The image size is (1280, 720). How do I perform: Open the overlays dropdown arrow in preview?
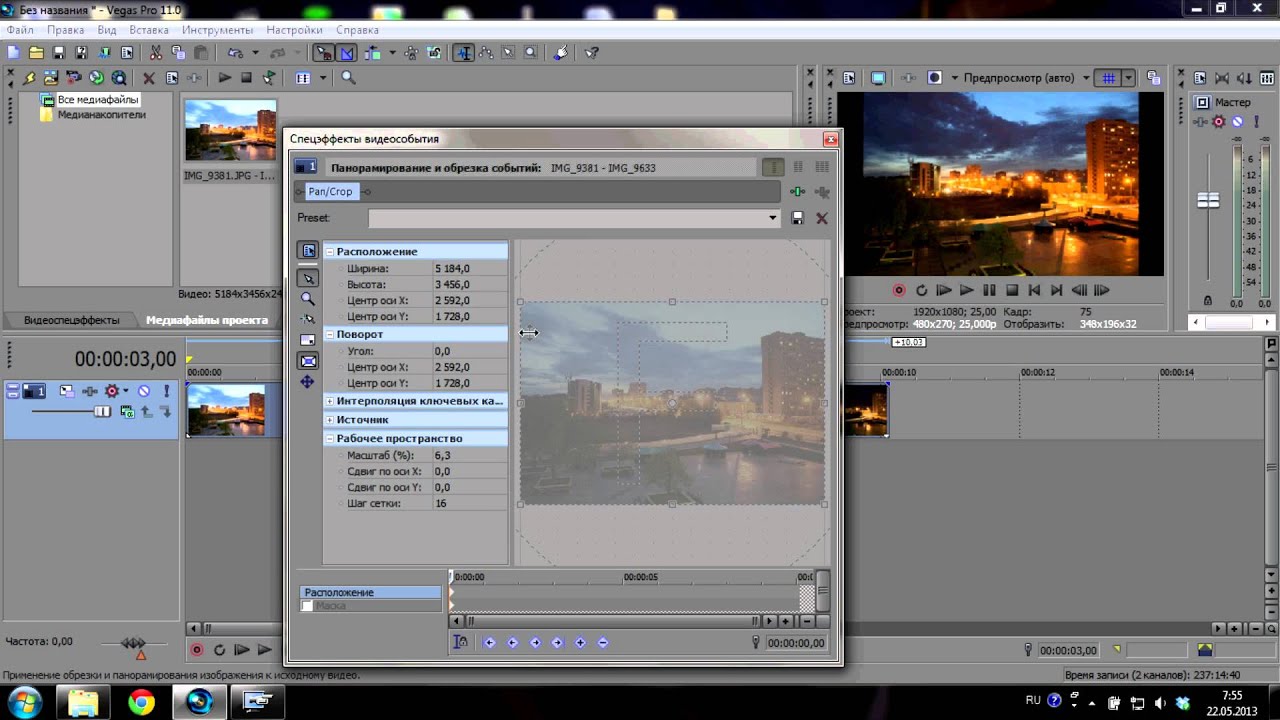(1128, 78)
